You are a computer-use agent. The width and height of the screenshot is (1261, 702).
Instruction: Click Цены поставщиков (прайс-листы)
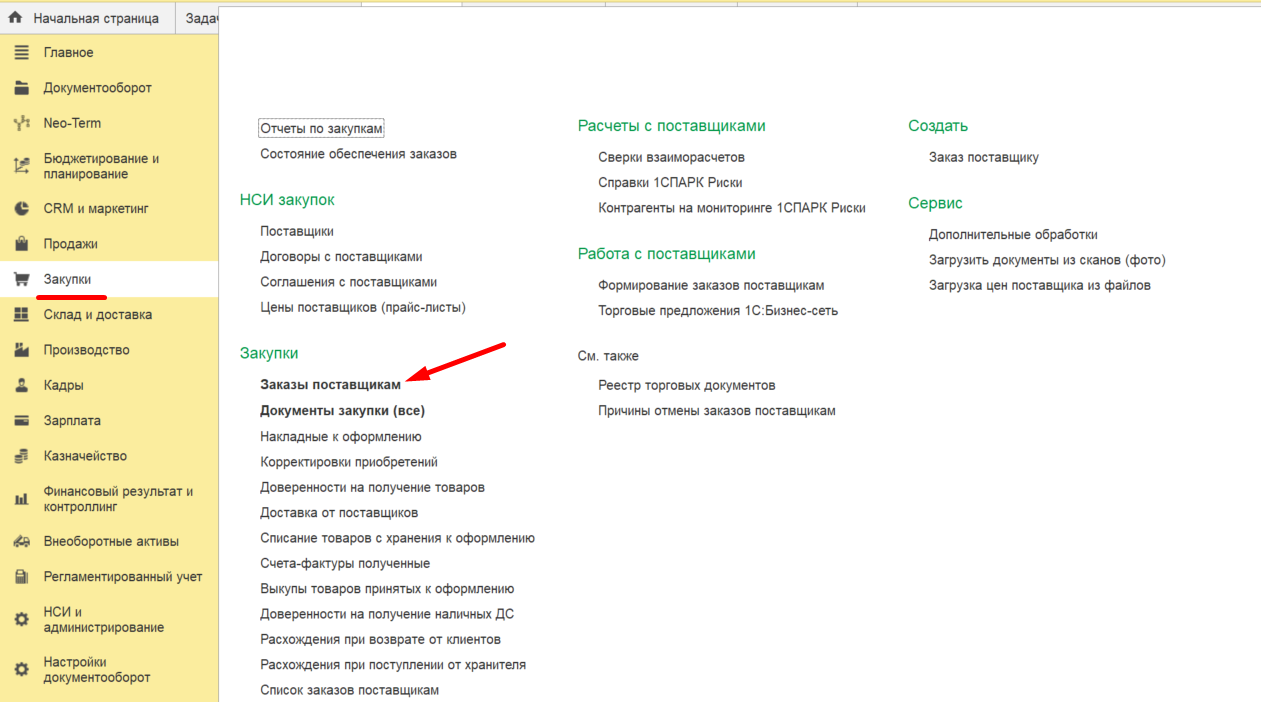click(x=363, y=308)
